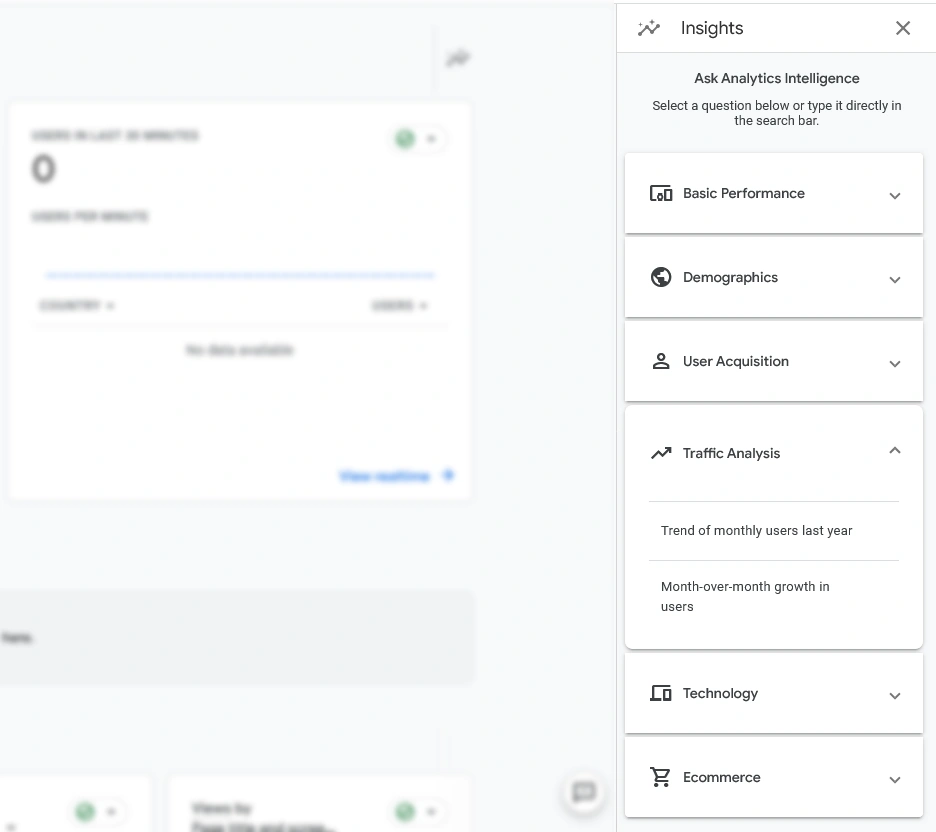This screenshot has width=936, height=832.
Task: Open the Country dropdown in realtime card
Action: pos(77,306)
